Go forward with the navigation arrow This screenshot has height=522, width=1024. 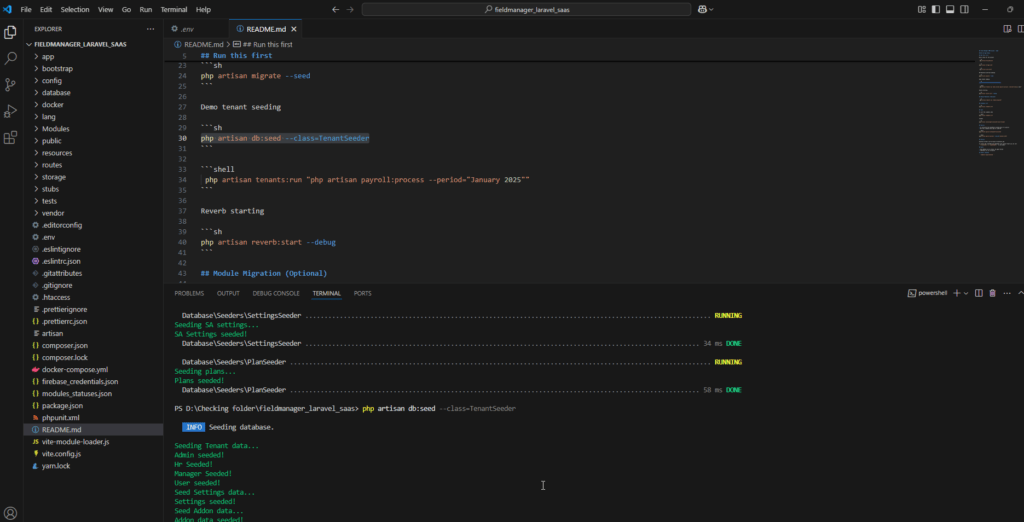(350, 10)
